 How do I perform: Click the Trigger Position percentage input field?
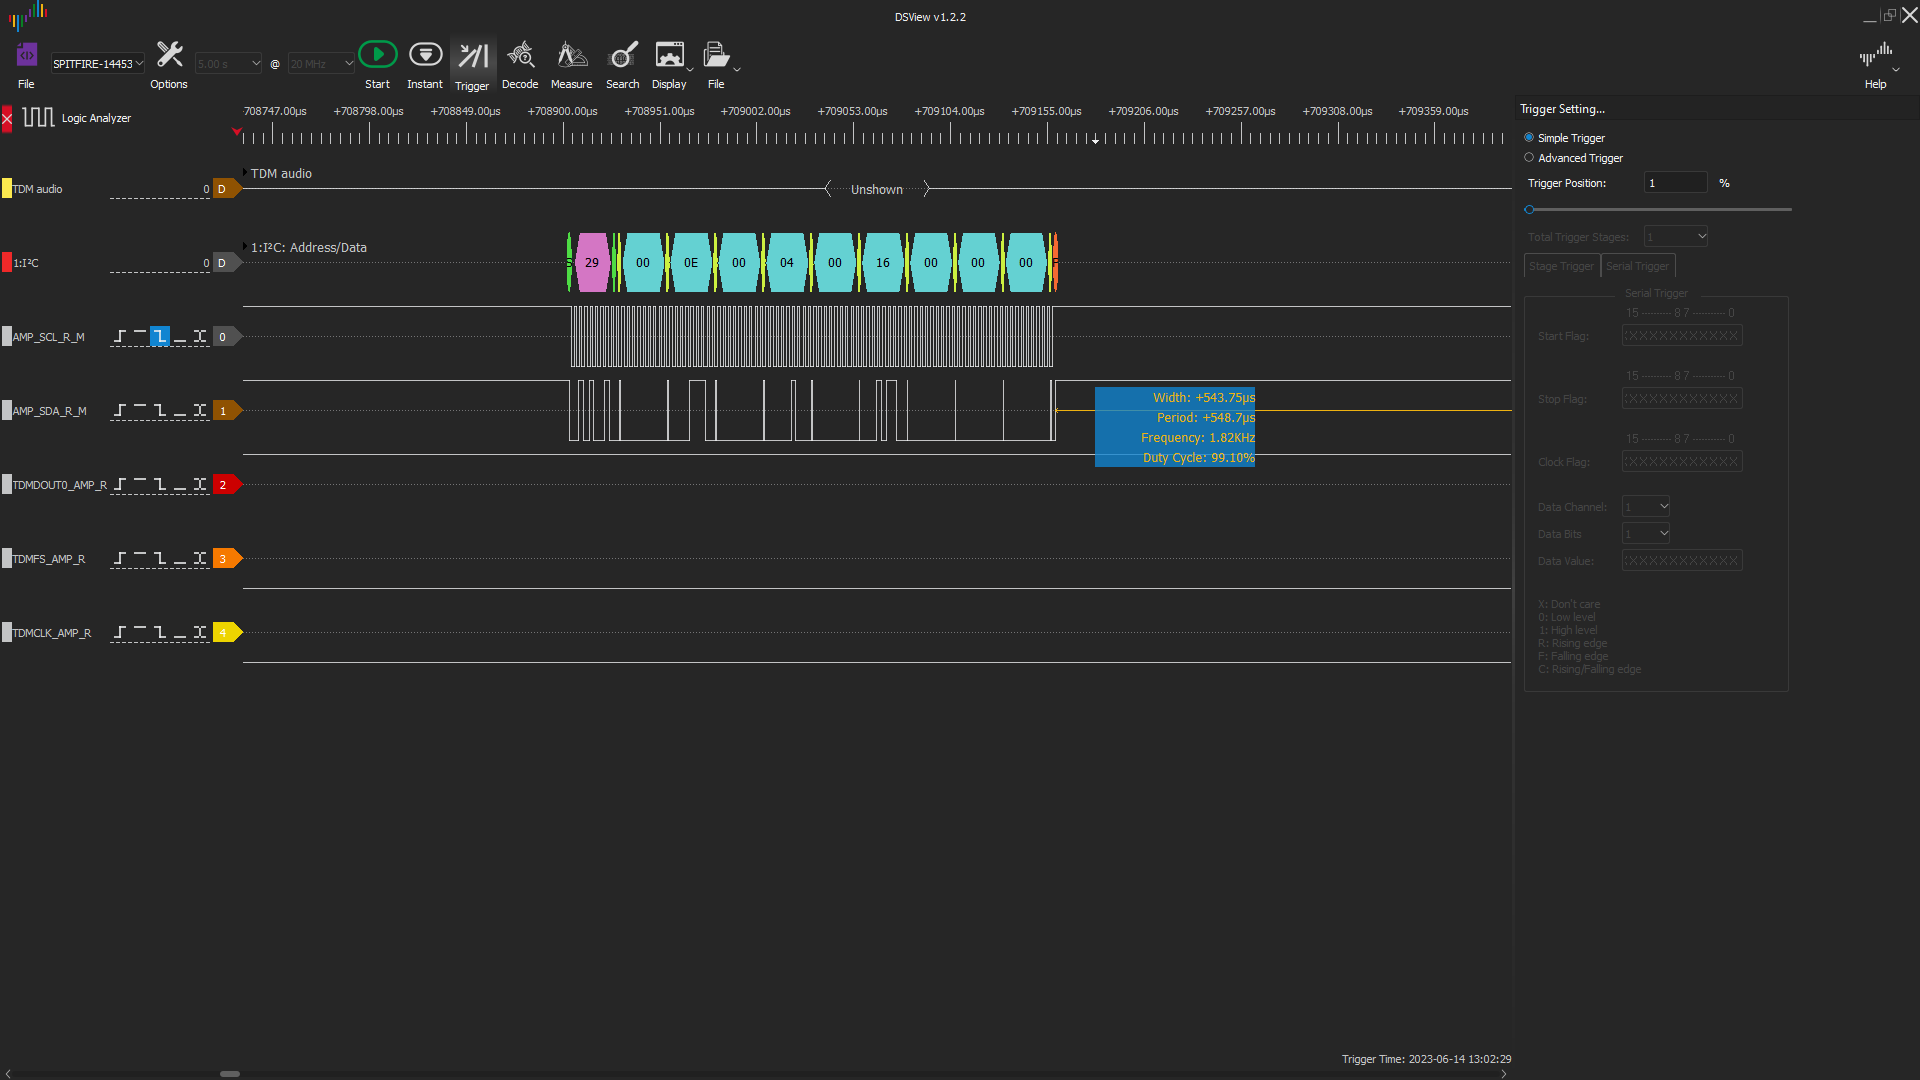(x=1674, y=182)
